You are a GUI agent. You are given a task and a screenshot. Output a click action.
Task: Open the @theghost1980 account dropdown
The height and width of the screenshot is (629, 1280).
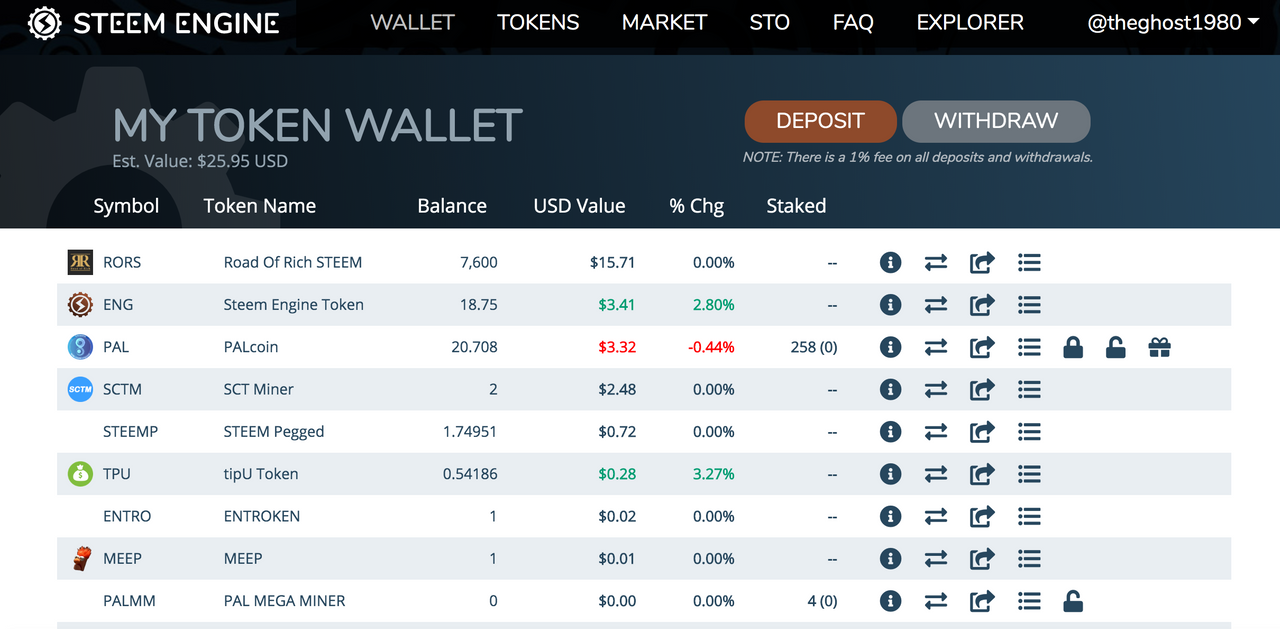point(1173,22)
